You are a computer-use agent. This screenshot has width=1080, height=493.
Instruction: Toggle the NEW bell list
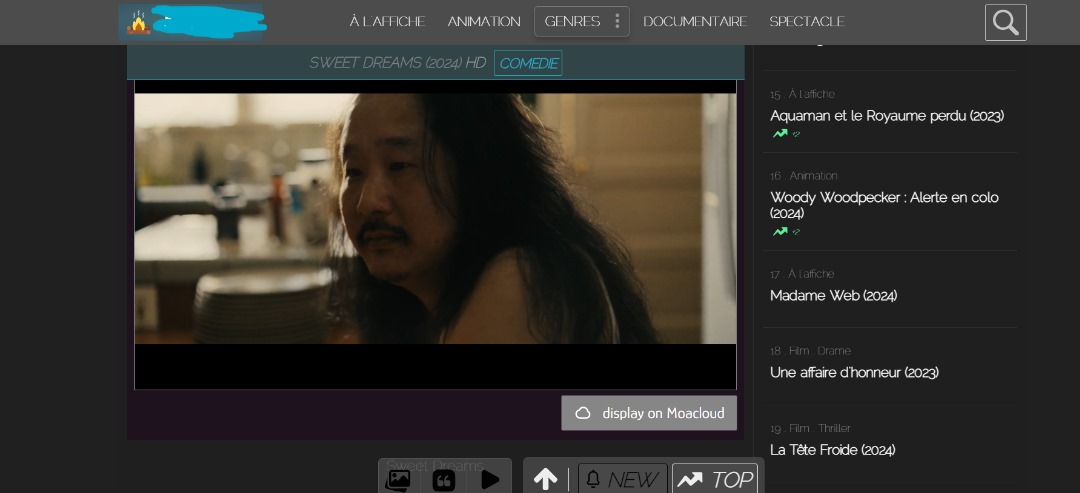click(621, 480)
